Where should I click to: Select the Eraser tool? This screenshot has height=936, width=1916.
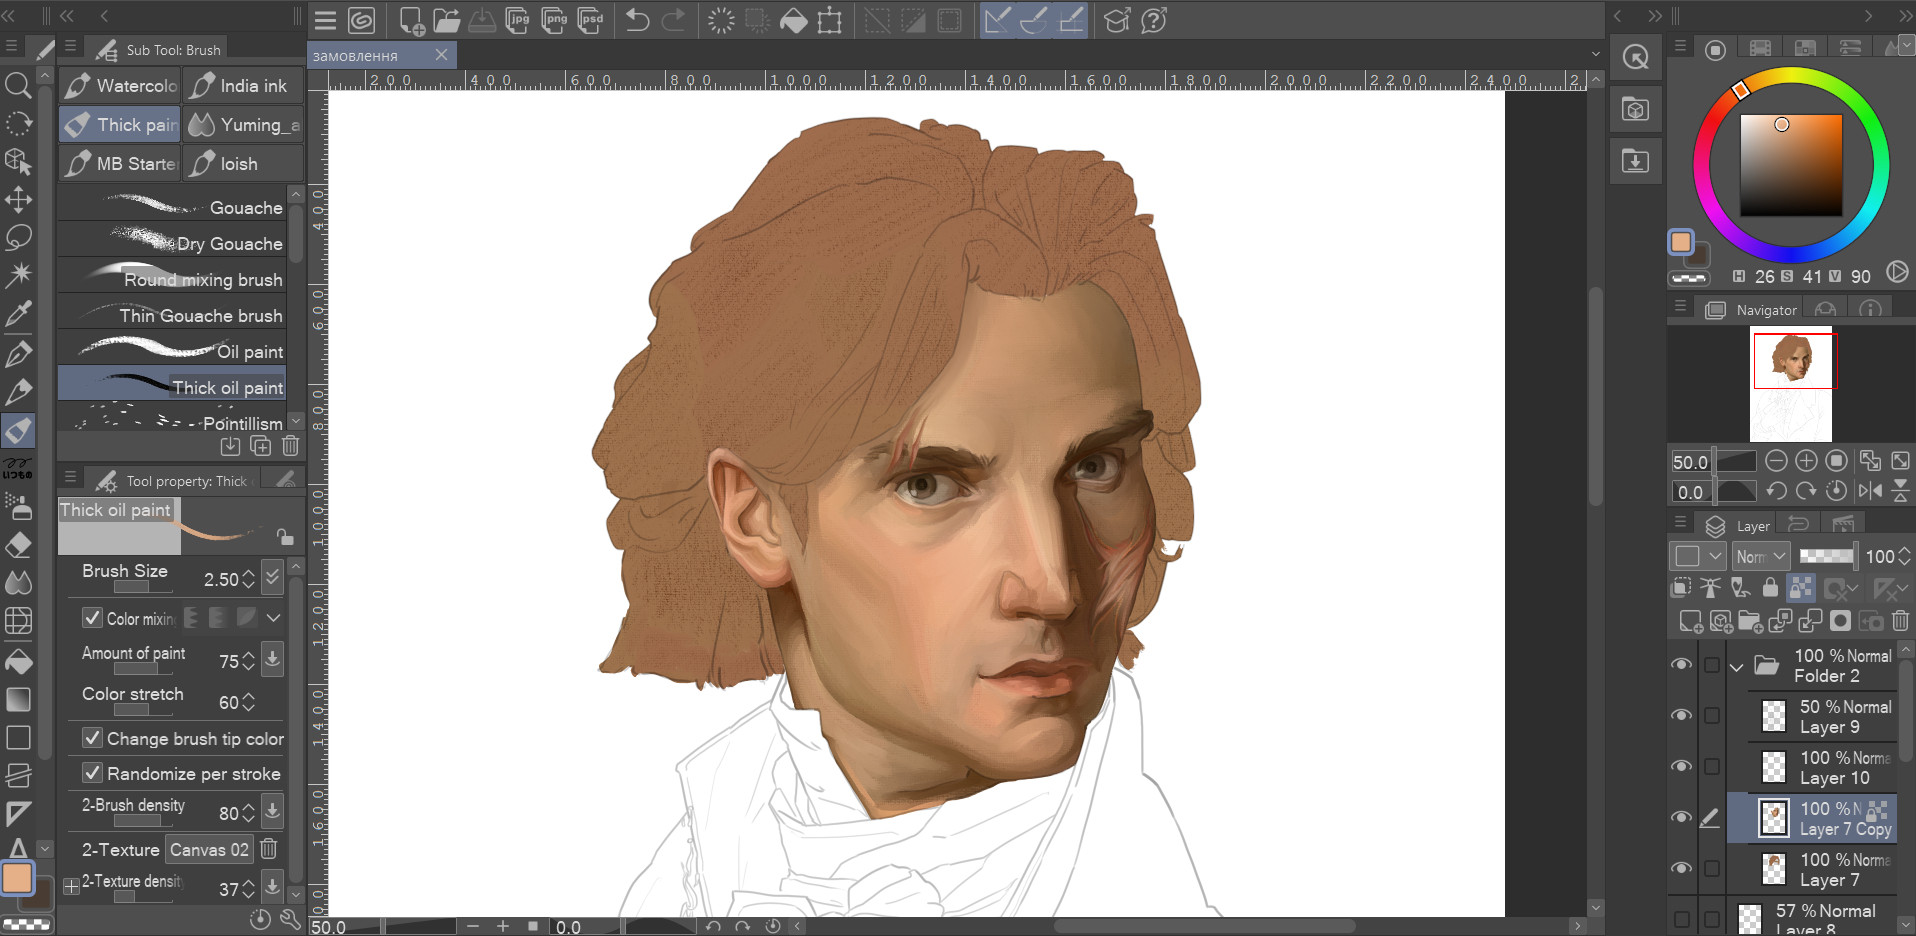pos(18,545)
